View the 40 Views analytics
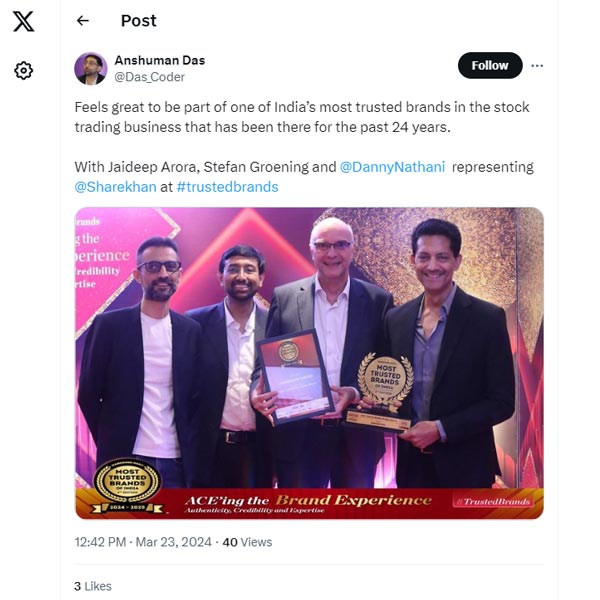The width and height of the screenshot is (600, 600). click(x=247, y=542)
